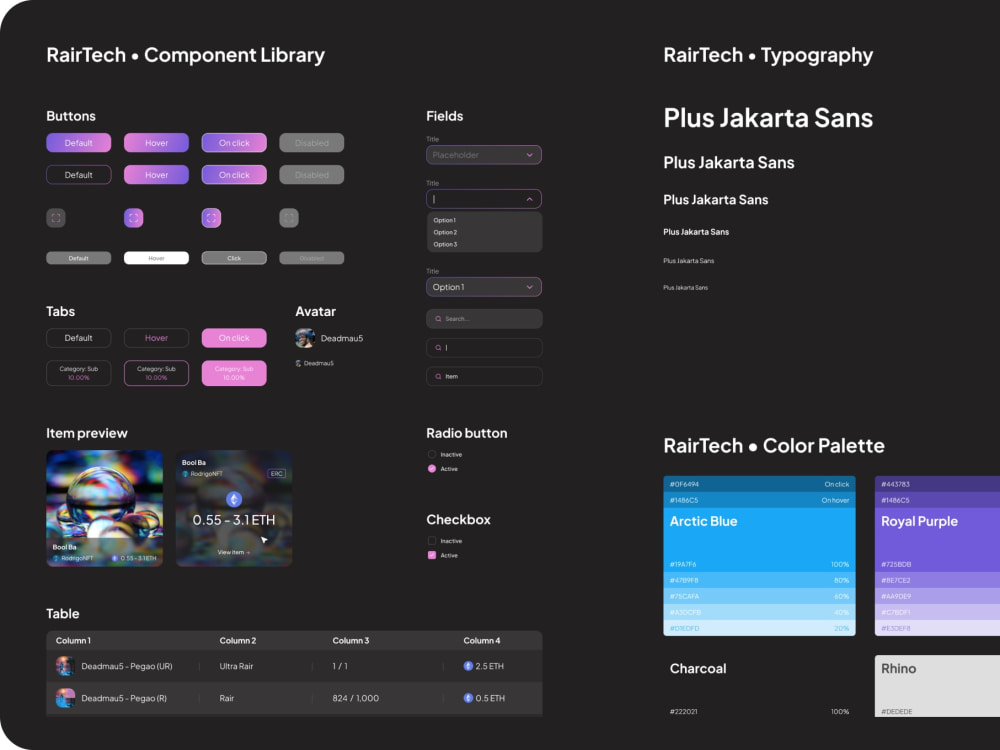Pick the #443783 dark purple swatch

(938, 484)
